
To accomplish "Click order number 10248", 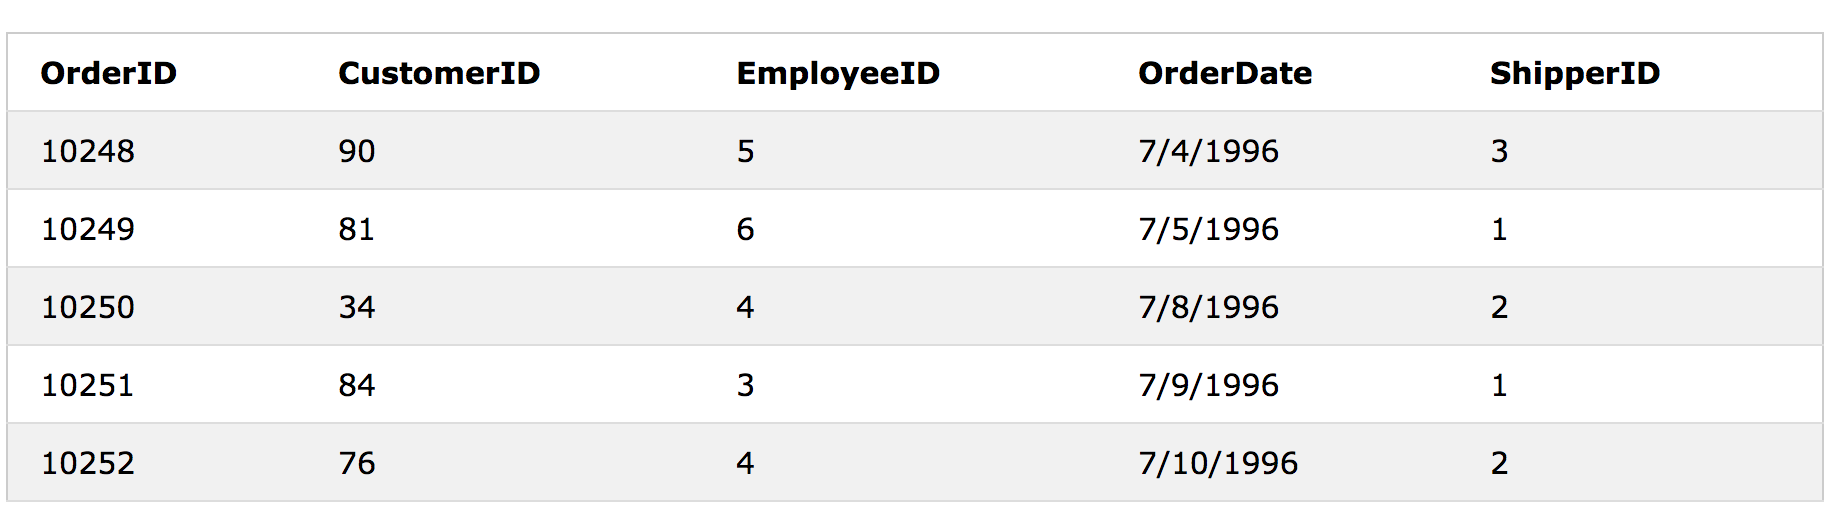I will click(x=88, y=151).
